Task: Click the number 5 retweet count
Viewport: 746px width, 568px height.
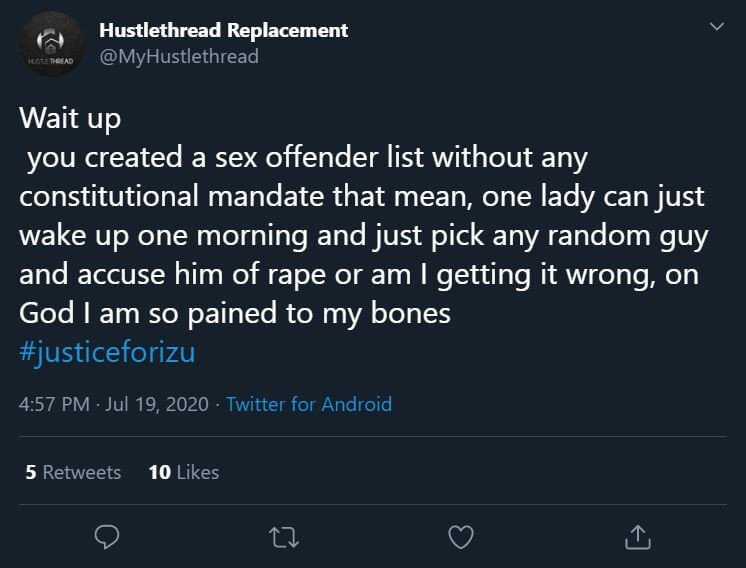Action: [x=31, y=472]
